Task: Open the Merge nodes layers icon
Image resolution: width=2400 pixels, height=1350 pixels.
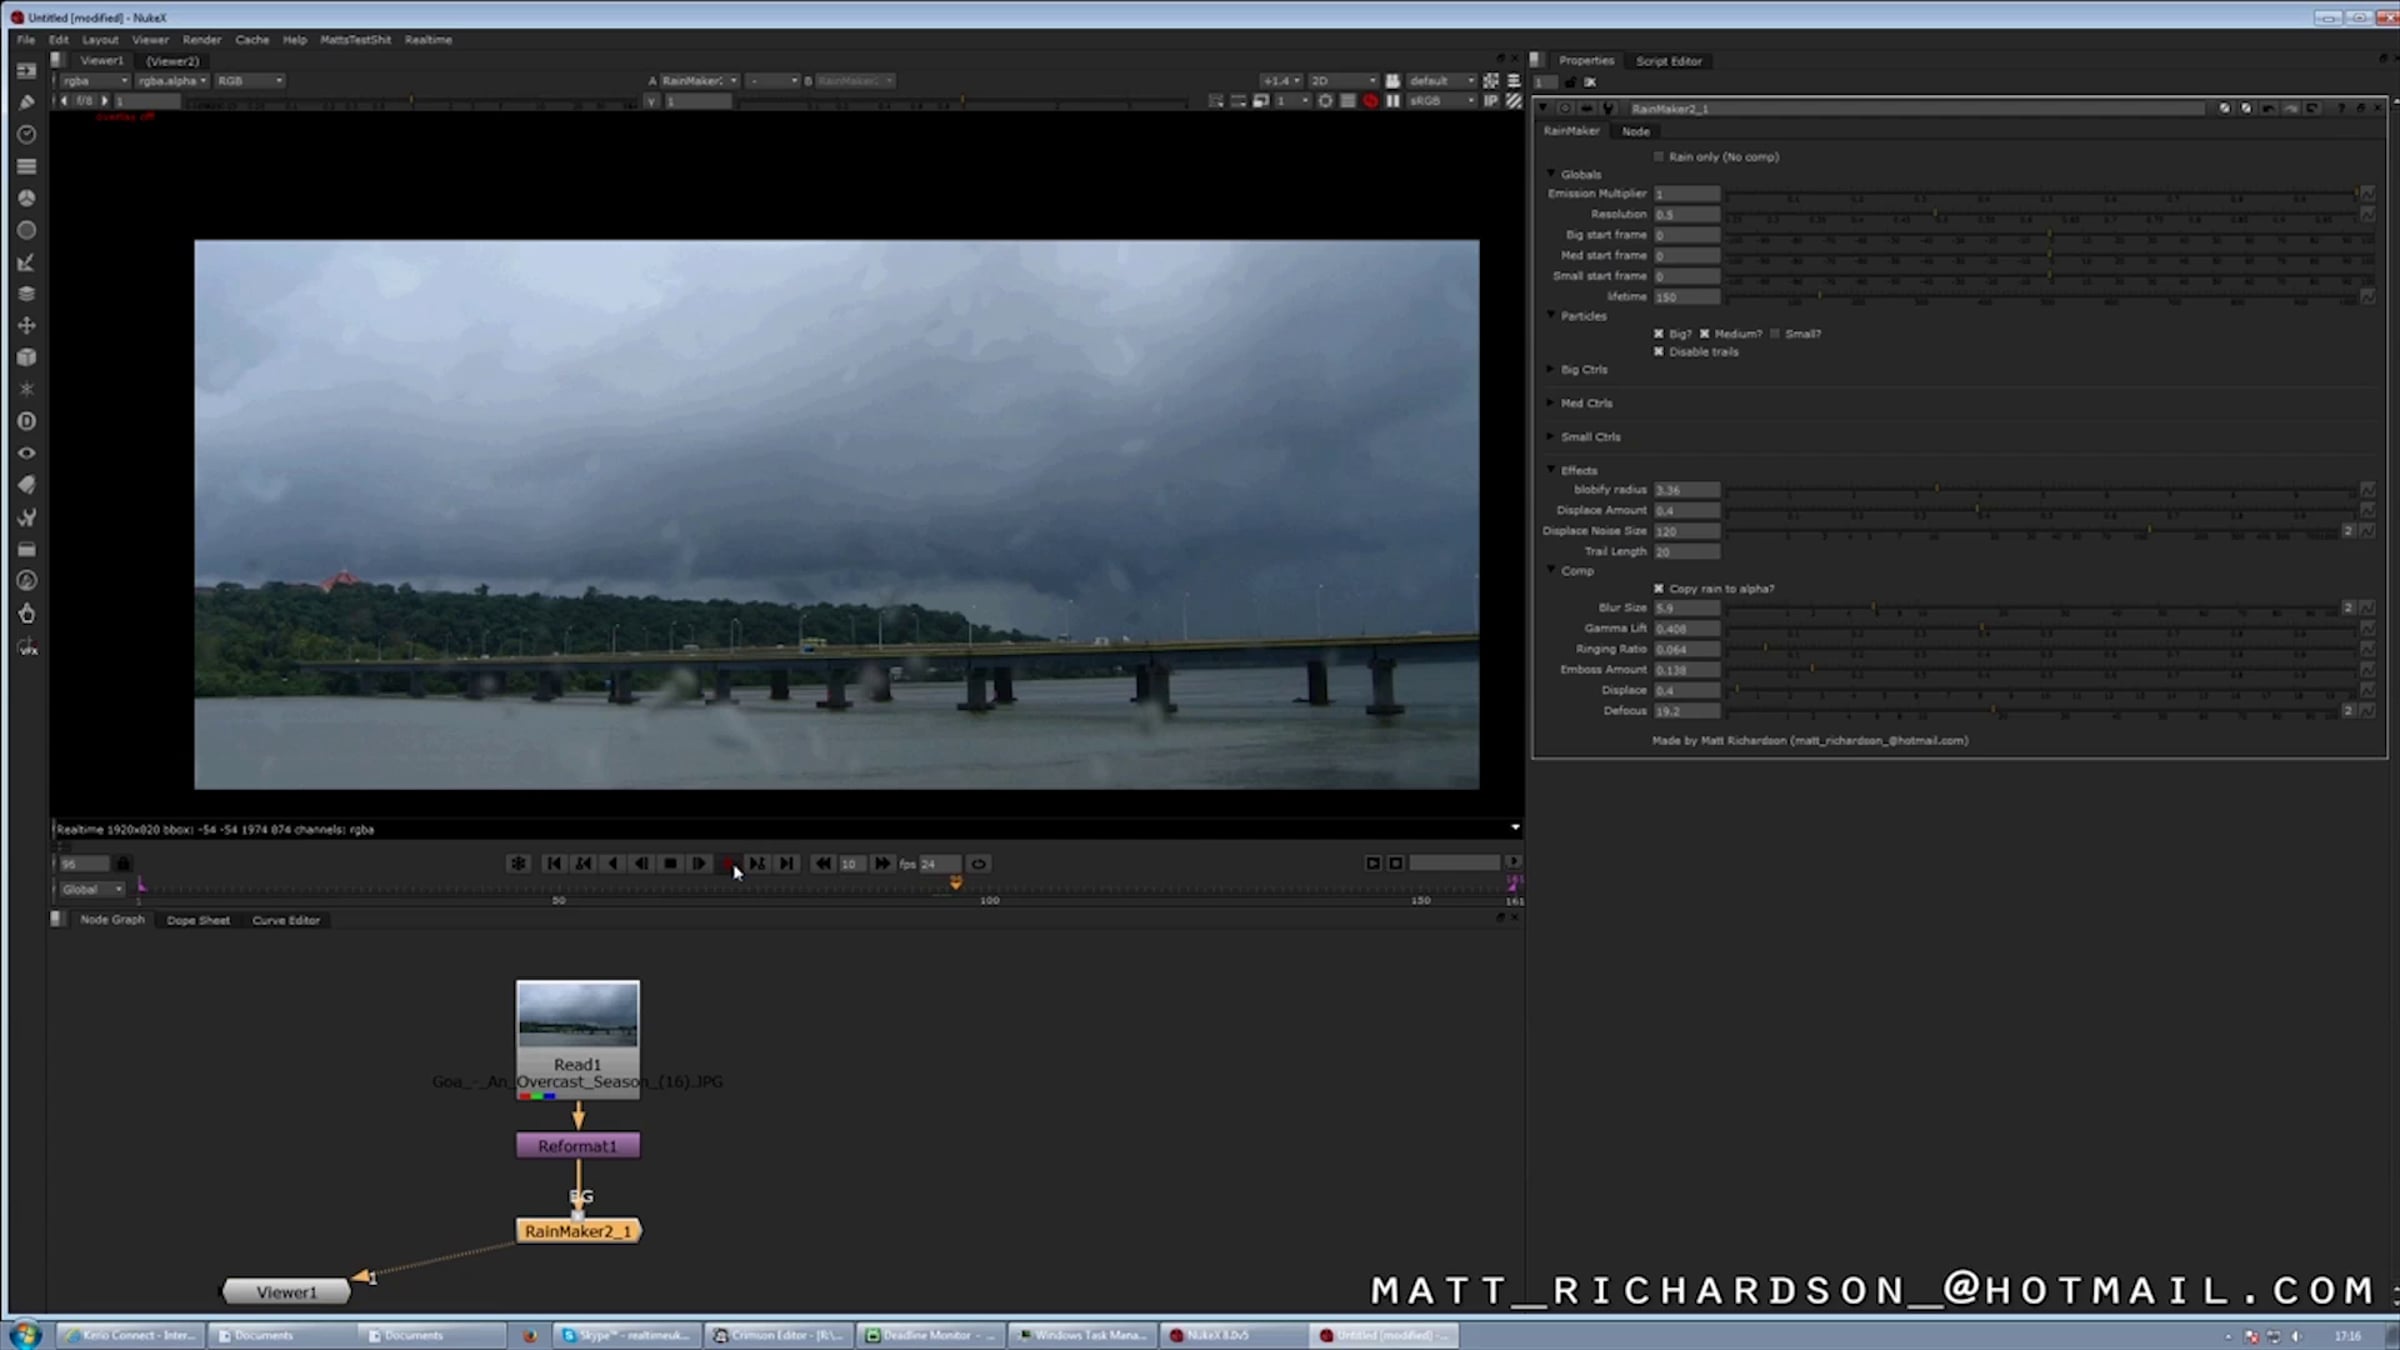Action: pos(27,294)
